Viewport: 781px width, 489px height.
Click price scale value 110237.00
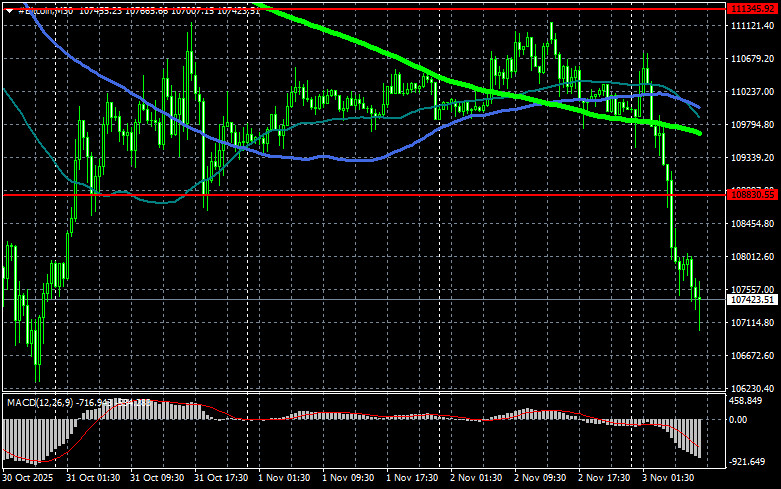[752, 92]
